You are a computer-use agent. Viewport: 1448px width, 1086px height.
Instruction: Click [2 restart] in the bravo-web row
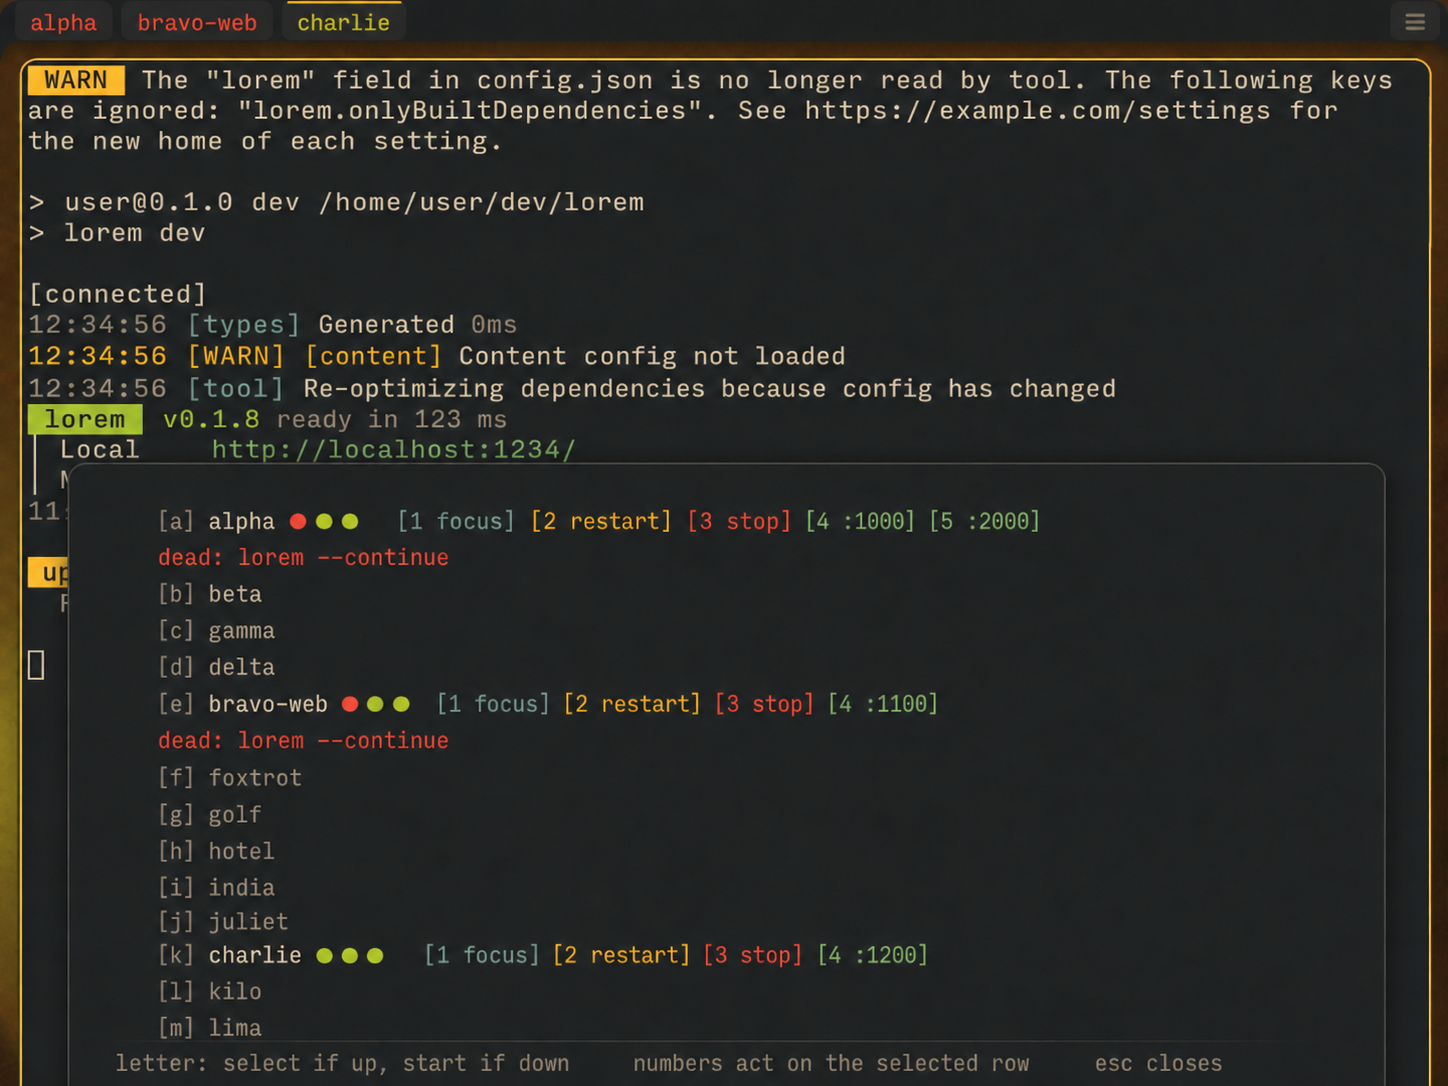pos(632,704)
